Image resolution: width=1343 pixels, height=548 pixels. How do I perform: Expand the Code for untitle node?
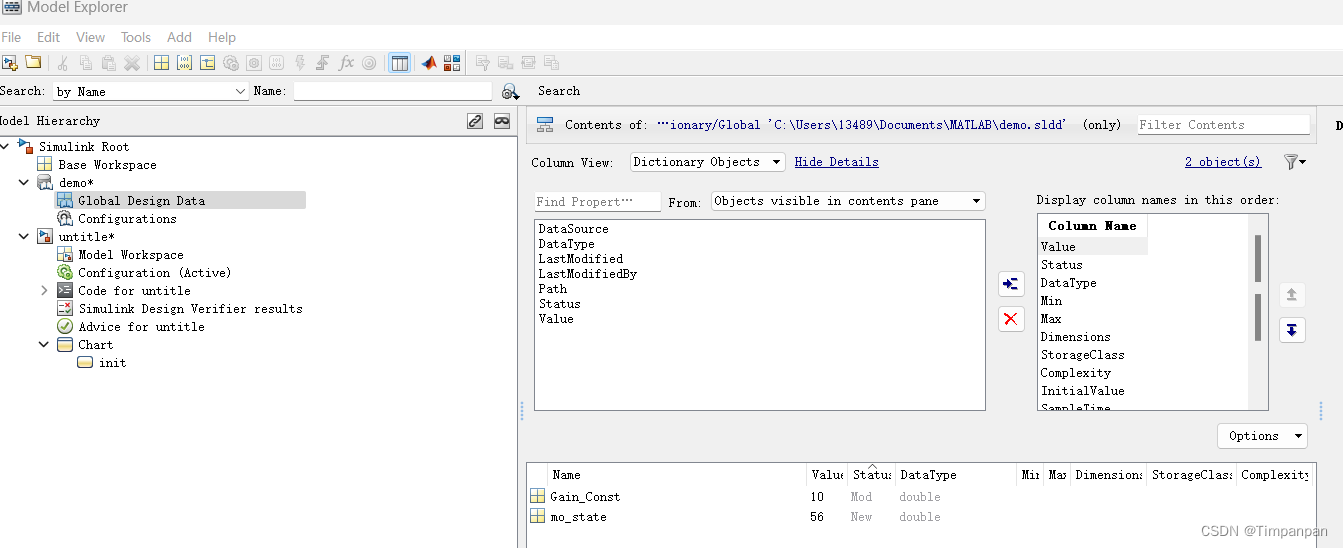(x=44, y=291)
